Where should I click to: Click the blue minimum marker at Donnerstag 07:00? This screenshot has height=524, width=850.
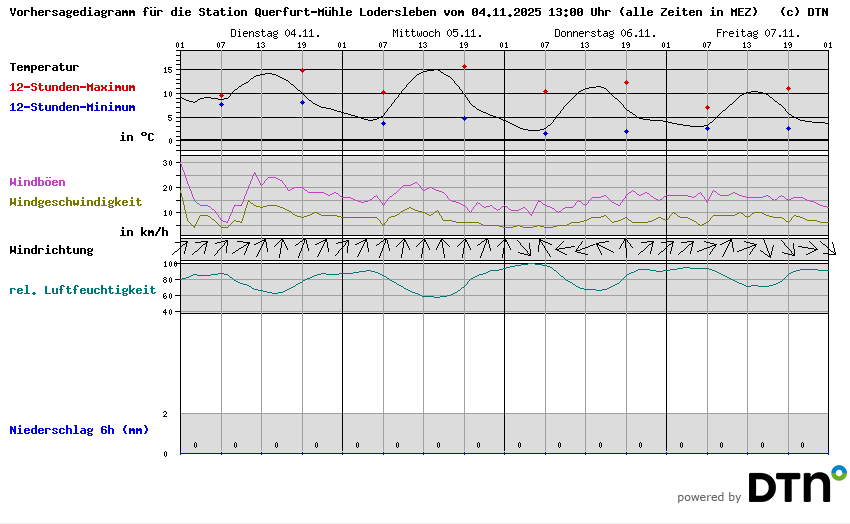pos(545,133)
